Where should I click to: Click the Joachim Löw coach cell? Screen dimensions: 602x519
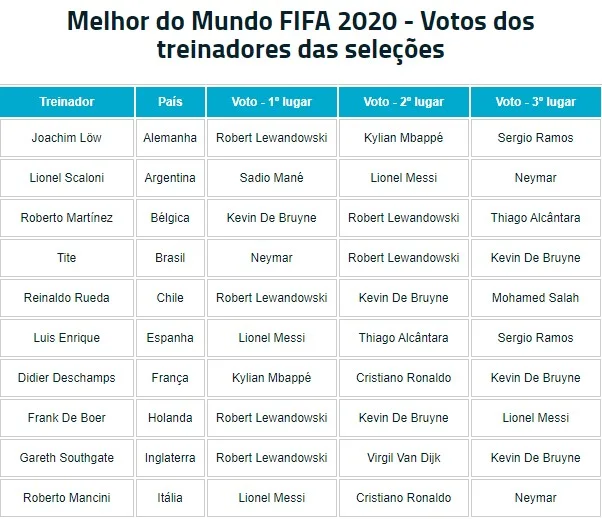[x=67, y=138]
